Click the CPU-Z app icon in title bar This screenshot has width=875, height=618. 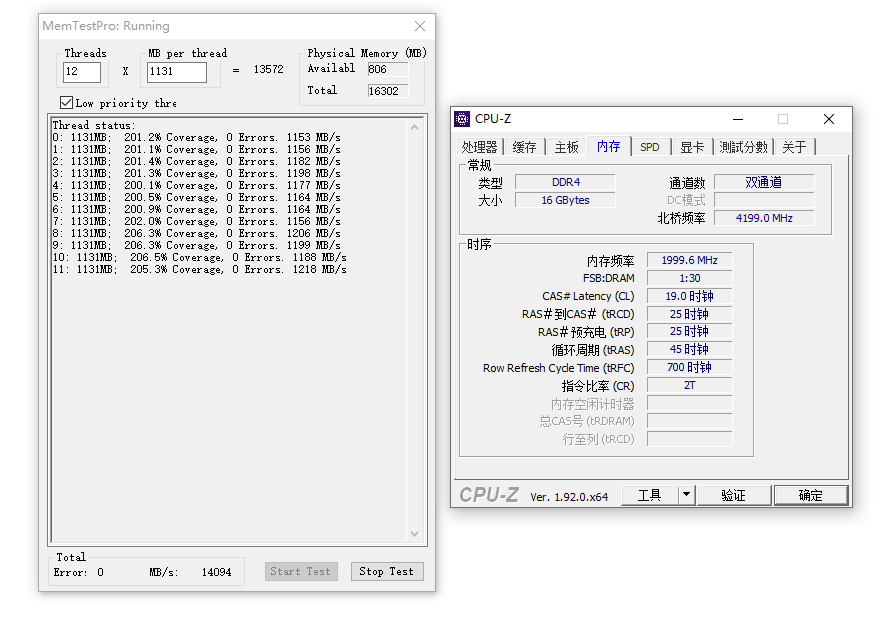[462, 119]
